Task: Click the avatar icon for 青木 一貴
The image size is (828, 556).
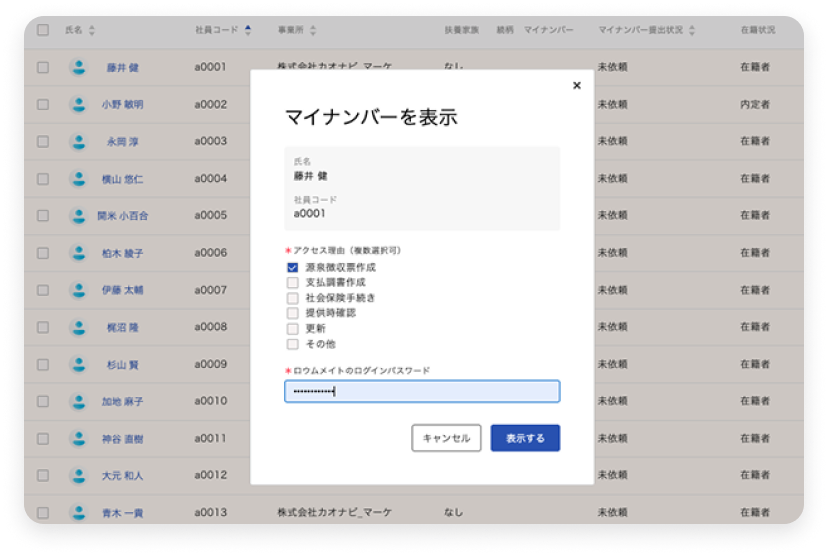Action: coord(78,512)
